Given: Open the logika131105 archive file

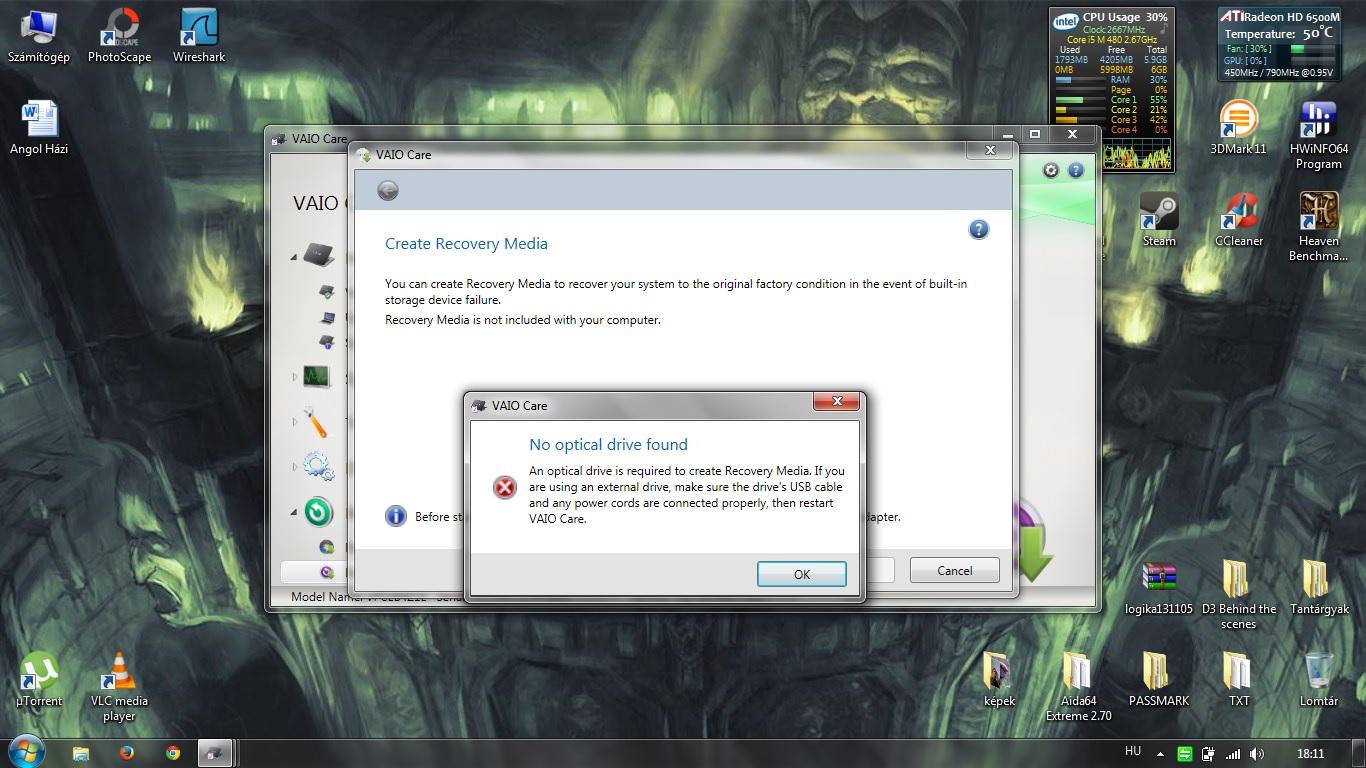Looking at the screenshot, I should click(1159, 588).
